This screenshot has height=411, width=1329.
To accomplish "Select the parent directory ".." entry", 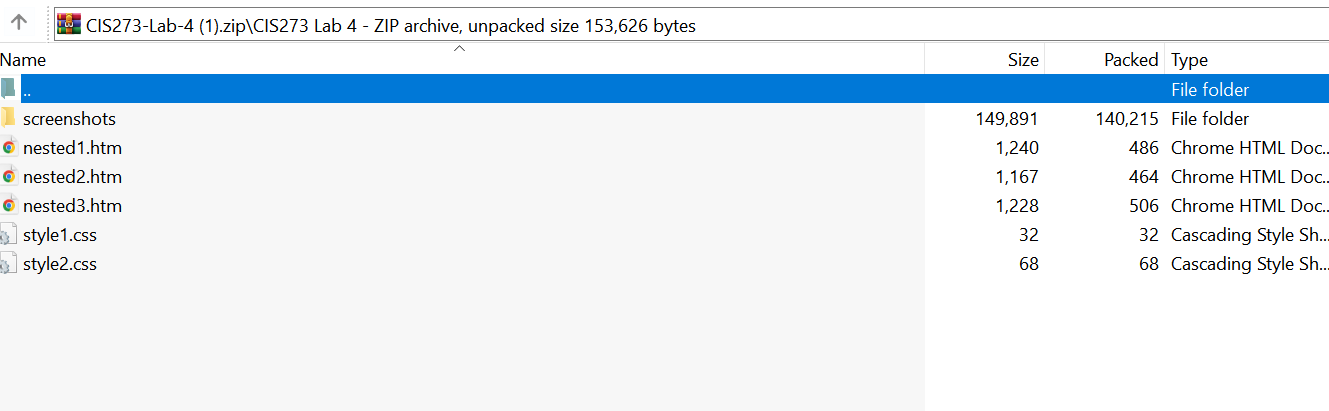I will [x=27, y=90].
